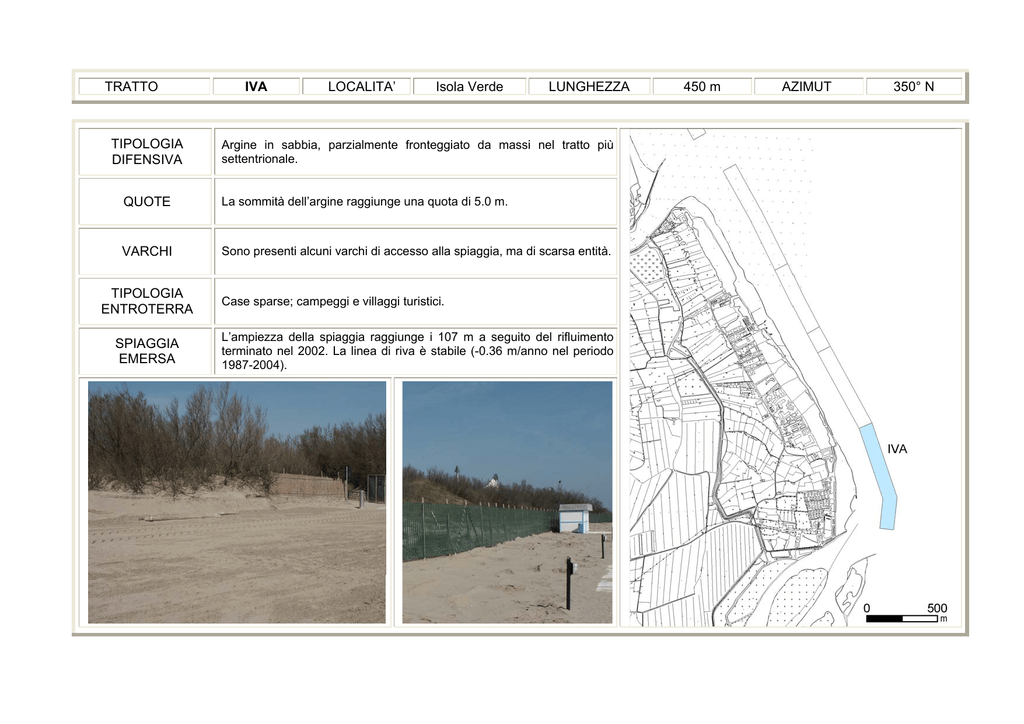Image resolution: width=1024 pixels, height=724 pixels.
Task: Select the text 'La sommità dell'argine raggiunge'
Action: (x=364, y=202)
